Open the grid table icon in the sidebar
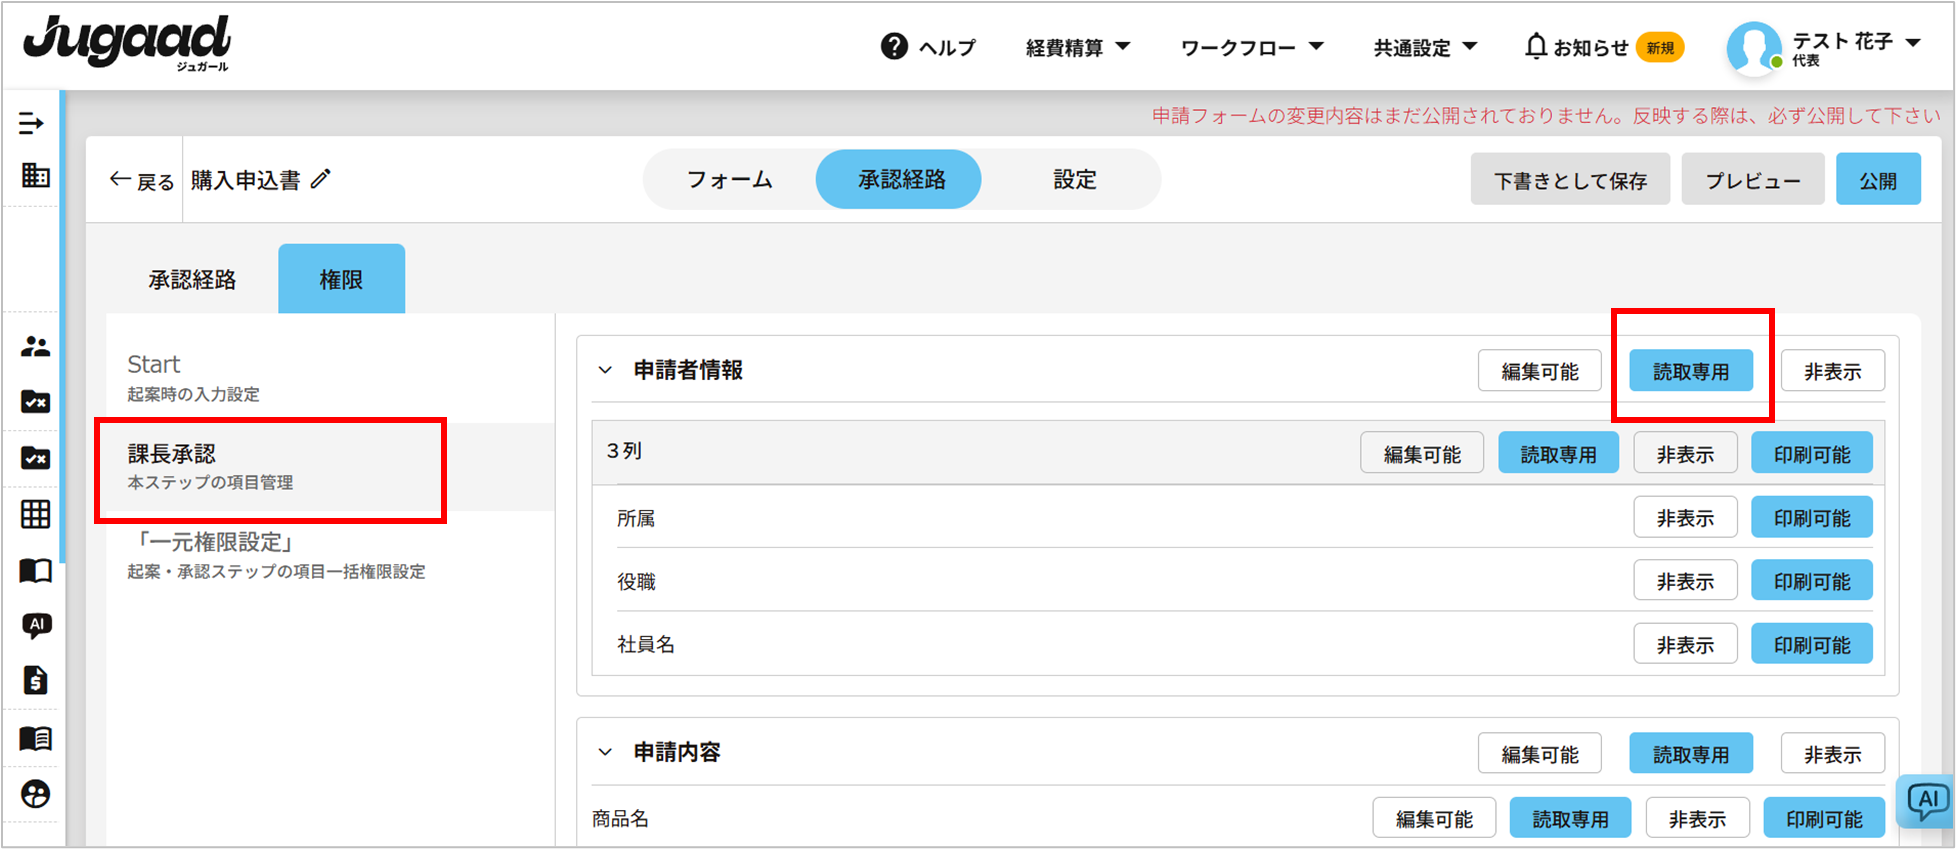1956x849 pixels. coord(35,514)
